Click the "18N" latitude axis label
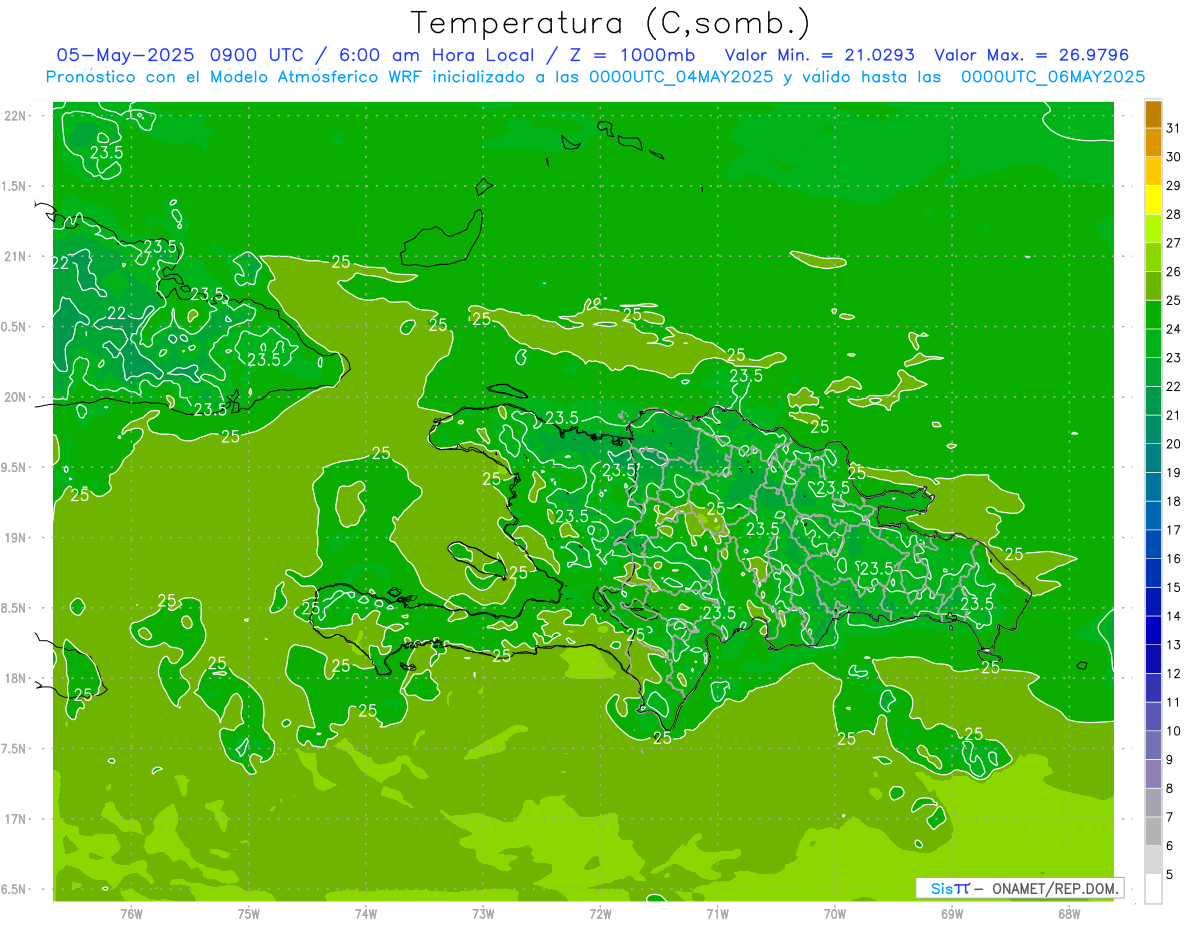1200x927 pixels. click(x=15, y=678)
